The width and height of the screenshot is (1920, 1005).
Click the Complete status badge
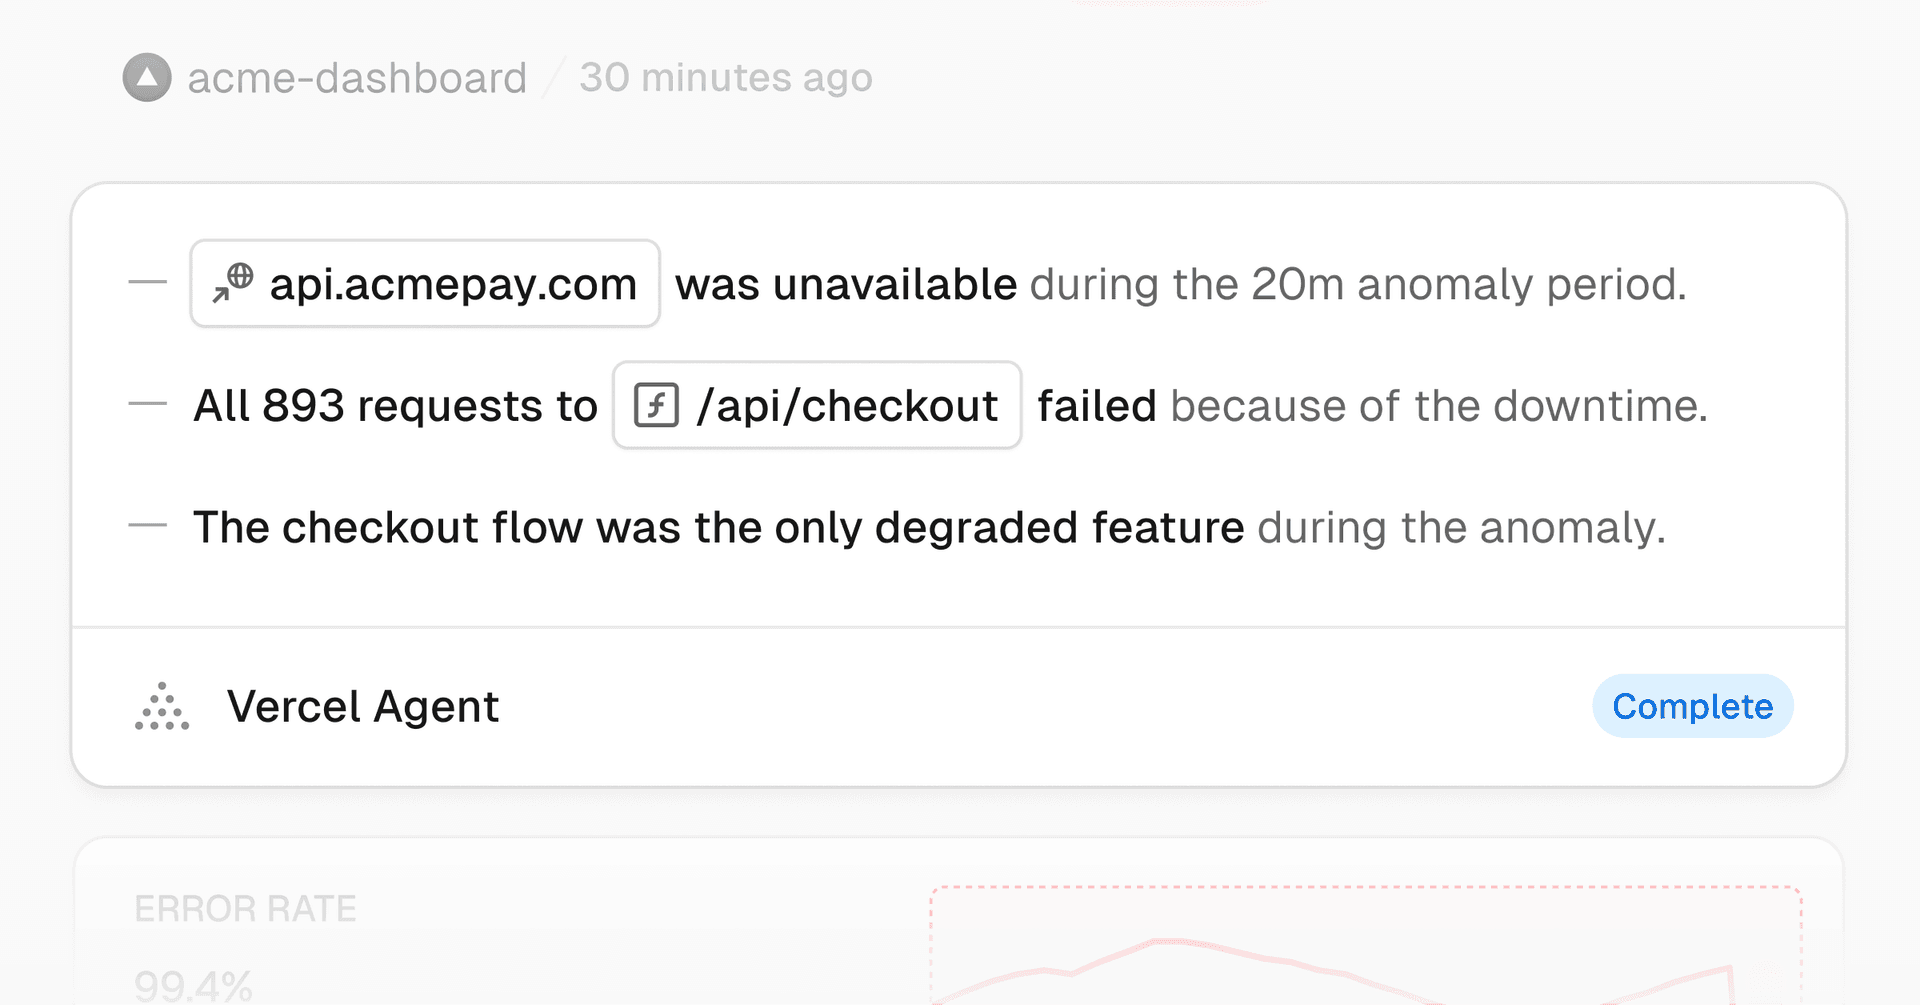1692,707
